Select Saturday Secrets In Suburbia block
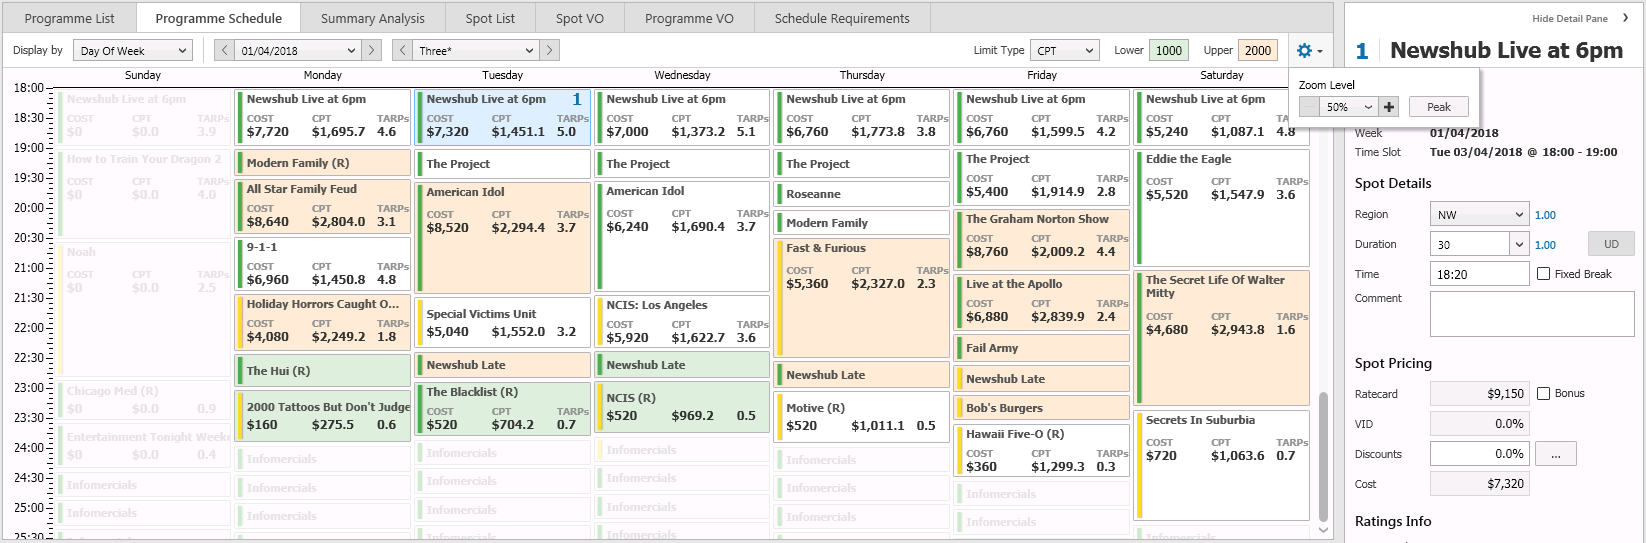This screenshot has width=1646, height=543. (x=1222, y=465)
